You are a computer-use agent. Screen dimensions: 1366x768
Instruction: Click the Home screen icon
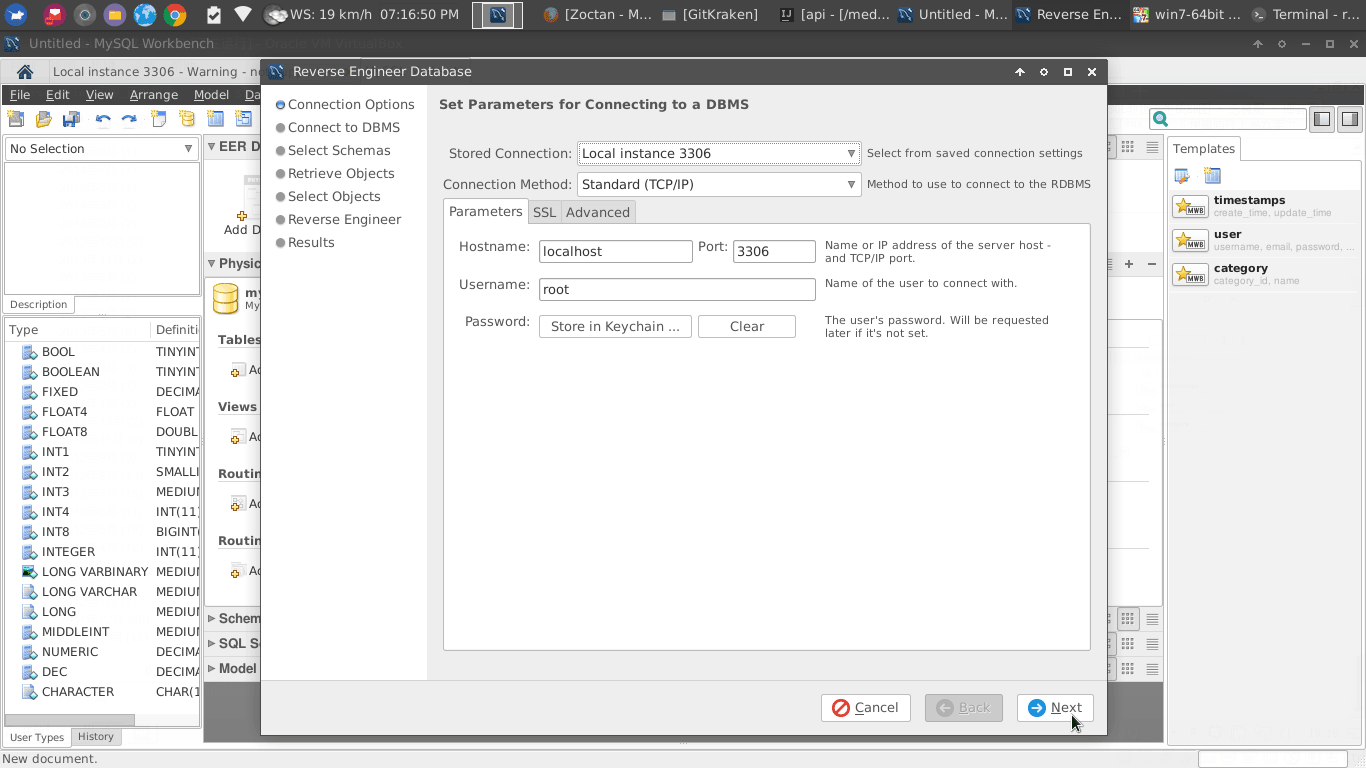[x=25, y=71]
